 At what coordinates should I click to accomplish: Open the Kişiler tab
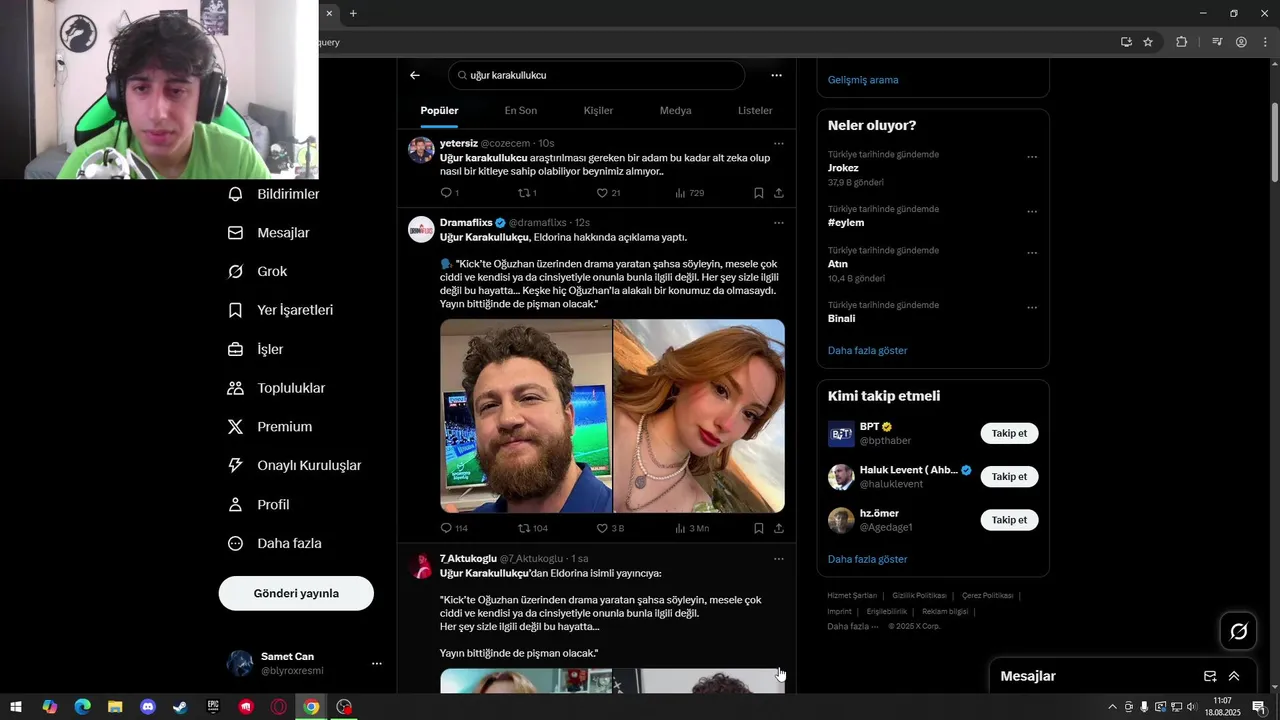tap(598, 110)
